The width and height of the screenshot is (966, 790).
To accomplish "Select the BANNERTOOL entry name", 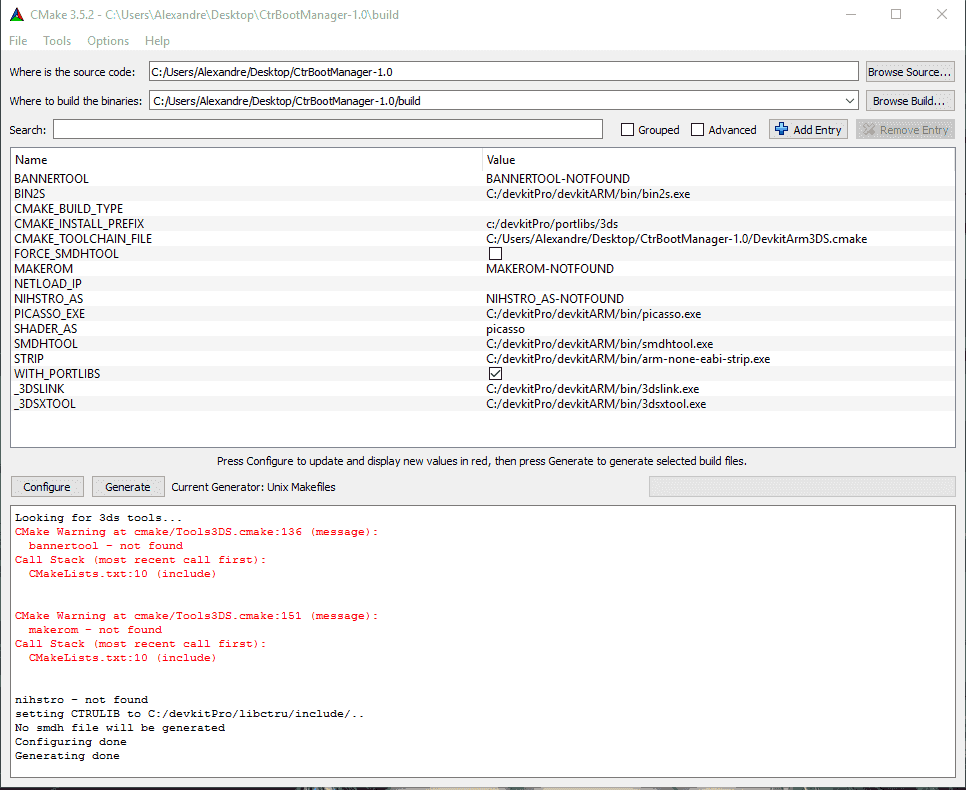I will pos(52,179).
